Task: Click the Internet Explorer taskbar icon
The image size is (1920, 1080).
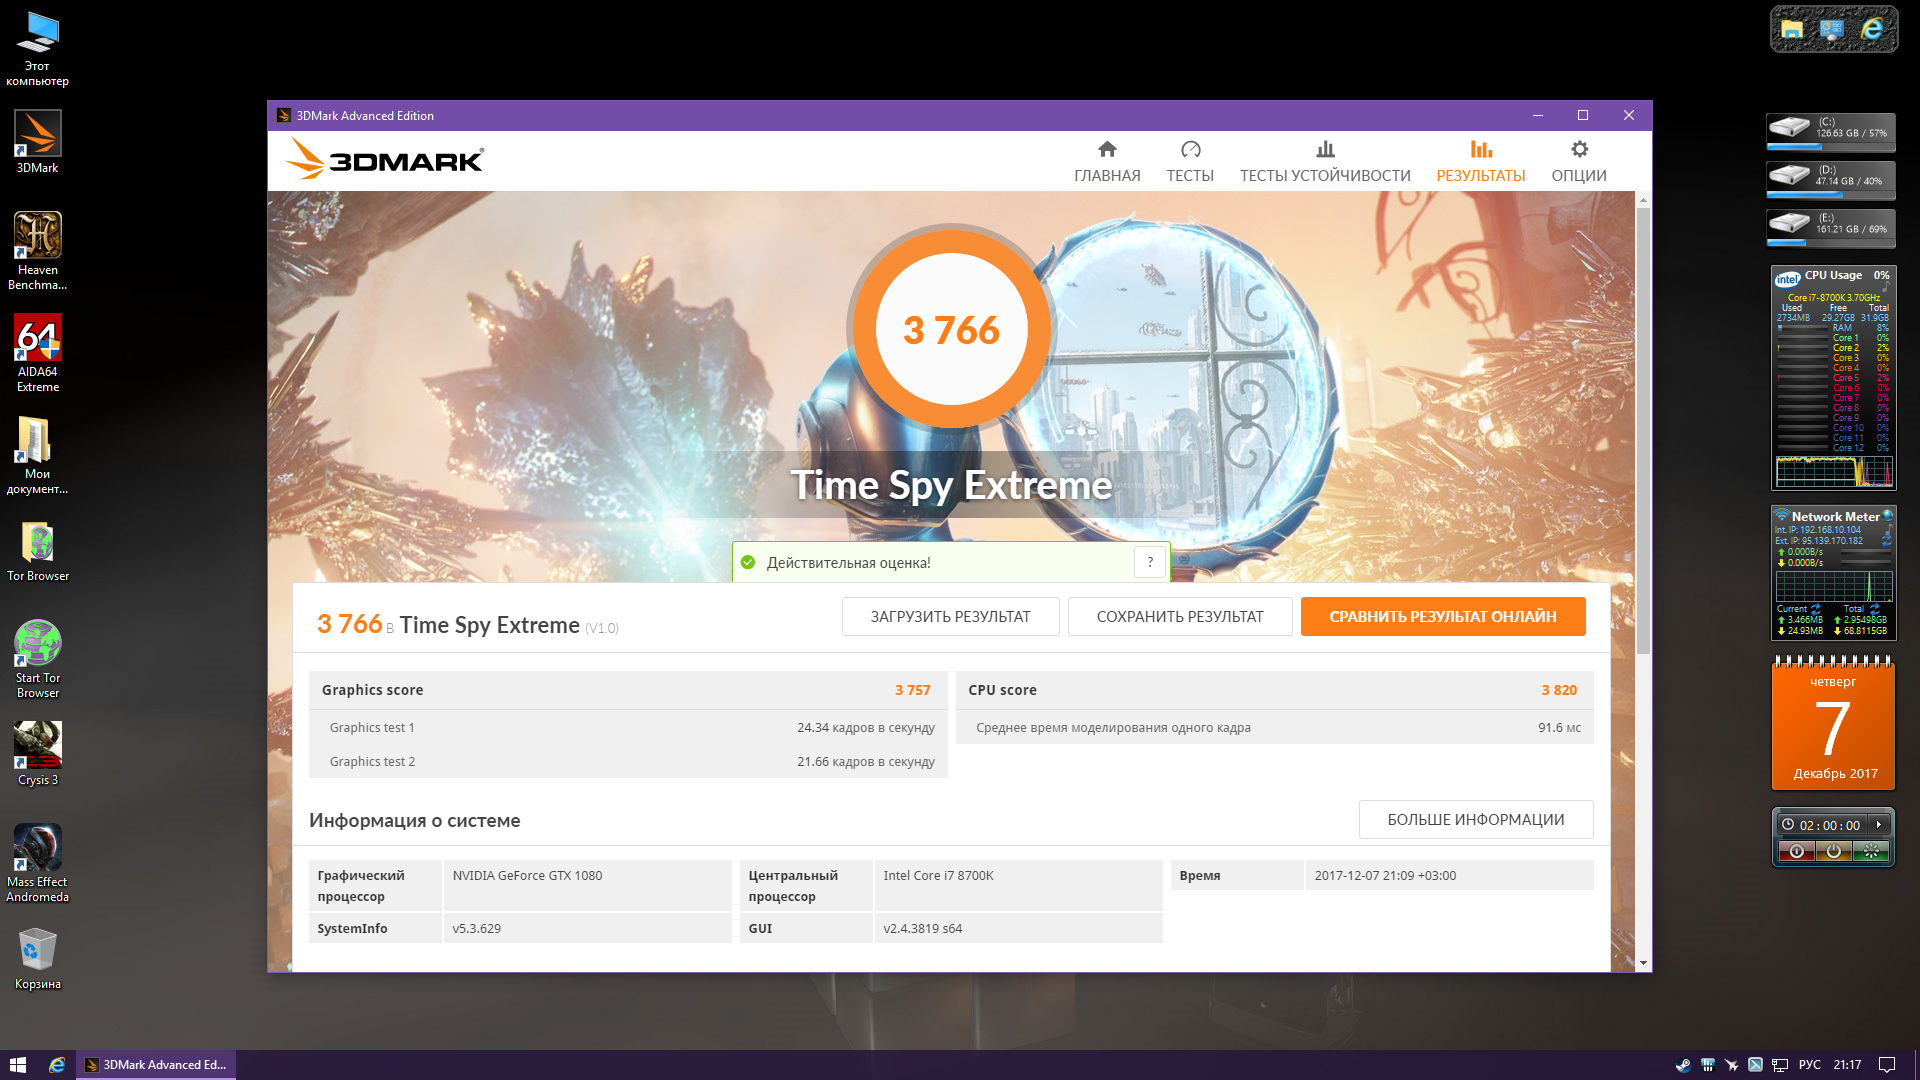Action: coord(57,1065)
